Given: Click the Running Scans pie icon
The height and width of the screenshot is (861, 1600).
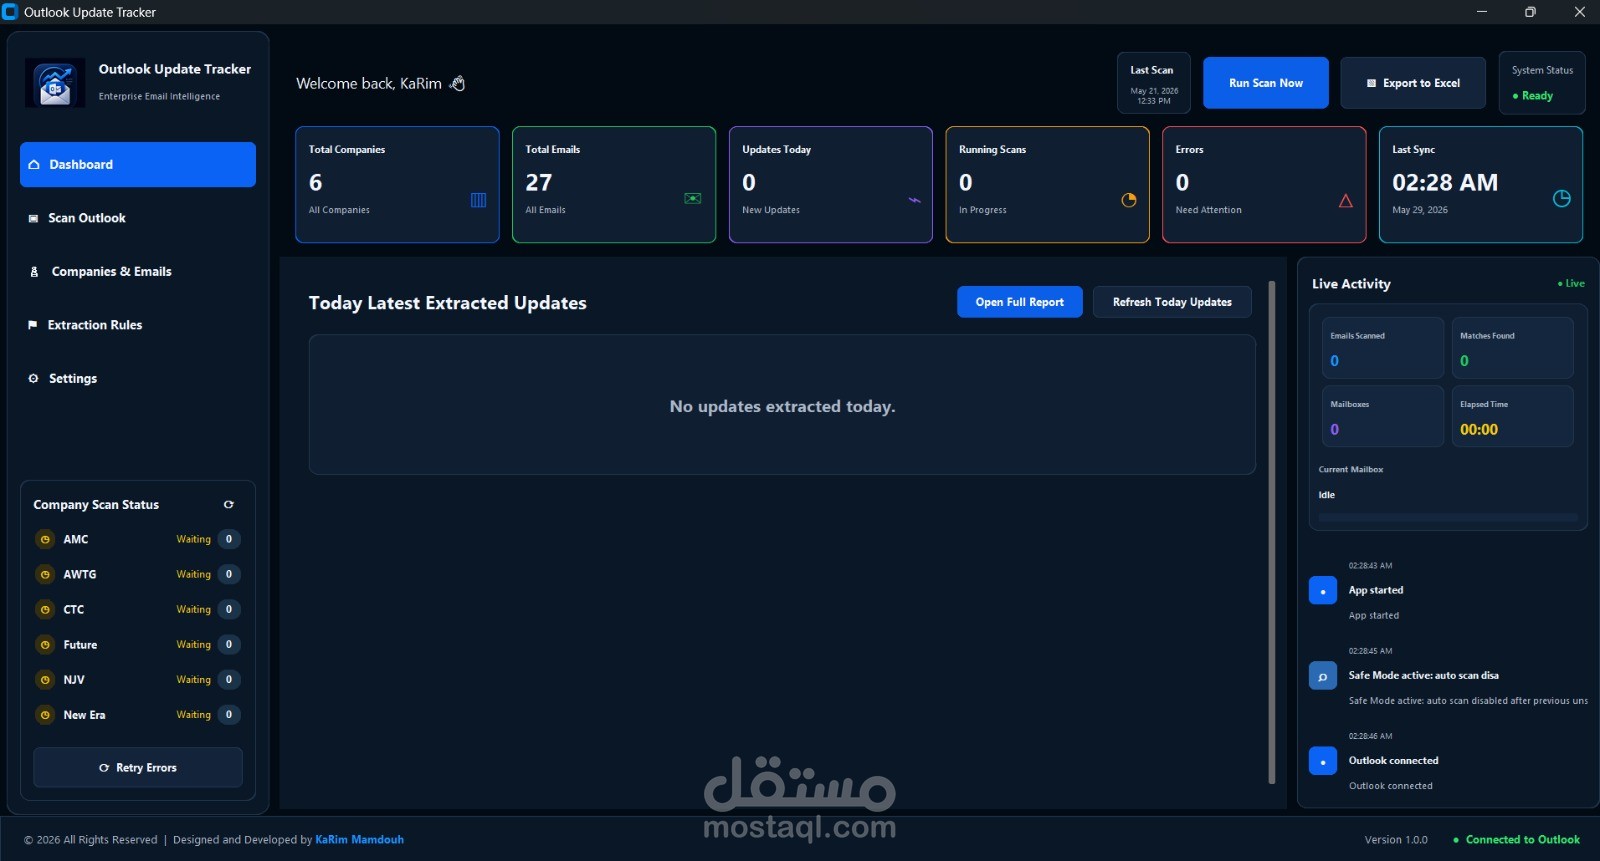Looking at the screenshot, I should click(1129, 200).
